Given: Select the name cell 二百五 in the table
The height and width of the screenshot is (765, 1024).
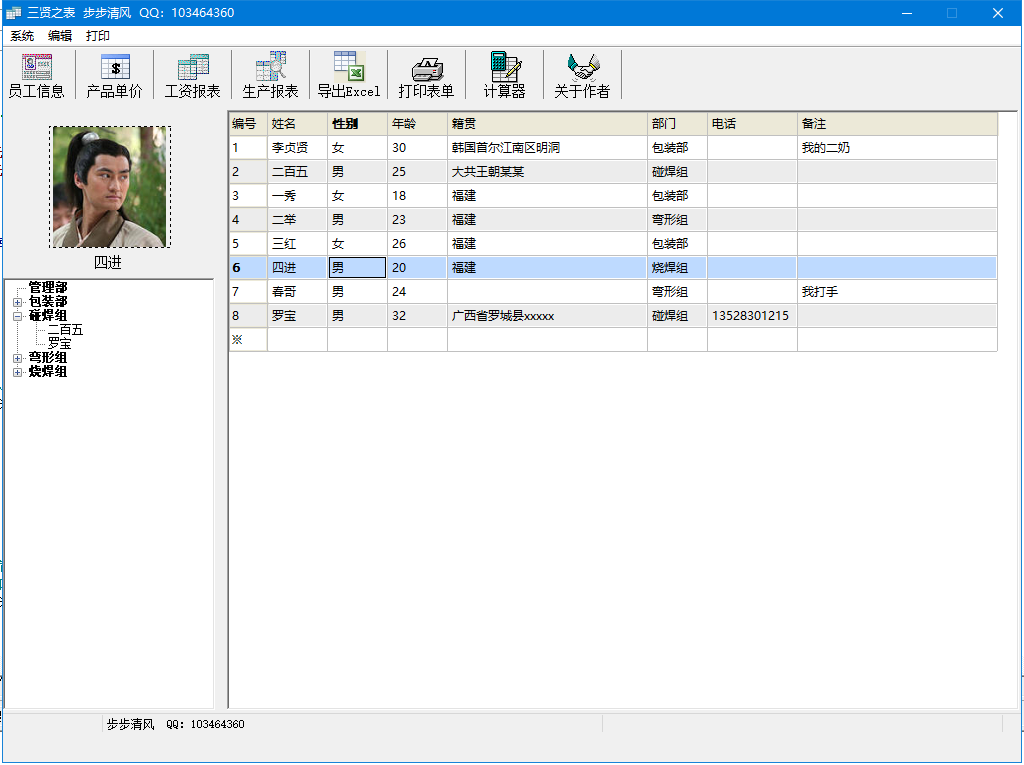Looking at the screenshot, I should click(x=297, y=172).
